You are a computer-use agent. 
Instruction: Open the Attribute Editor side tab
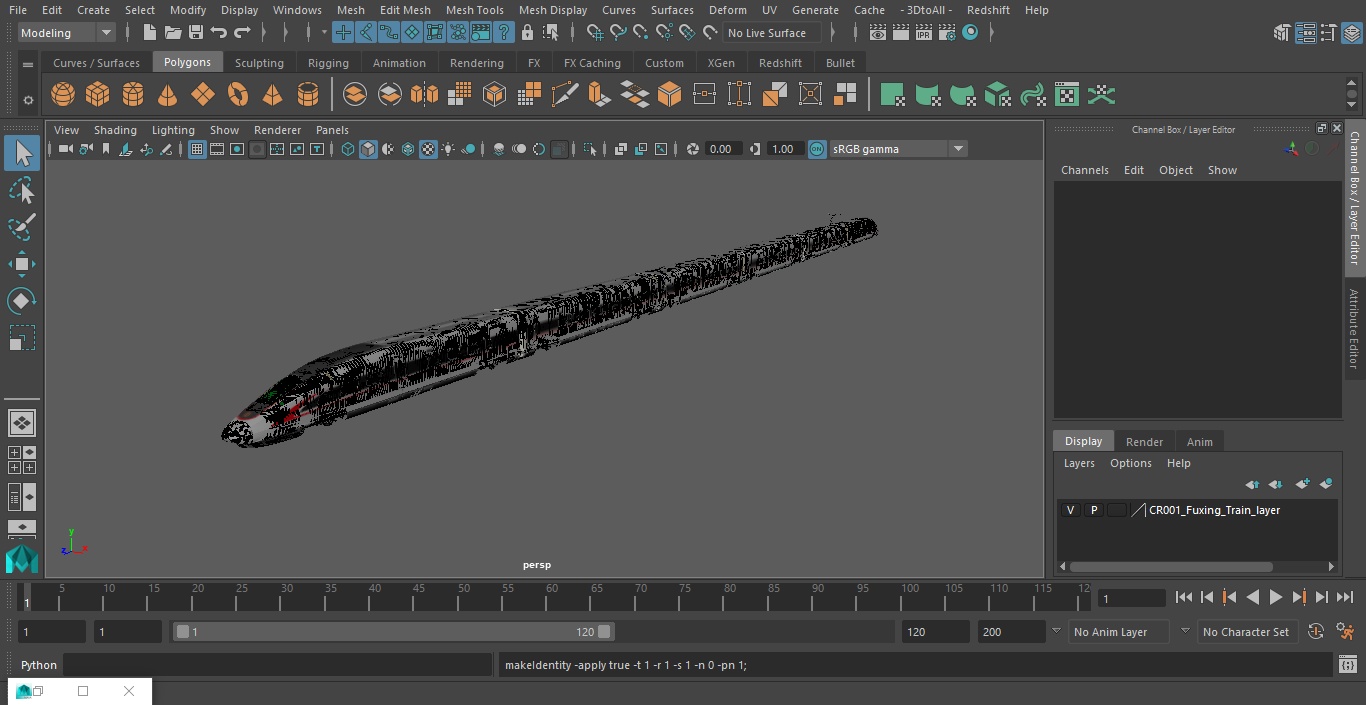point(1354,329)
